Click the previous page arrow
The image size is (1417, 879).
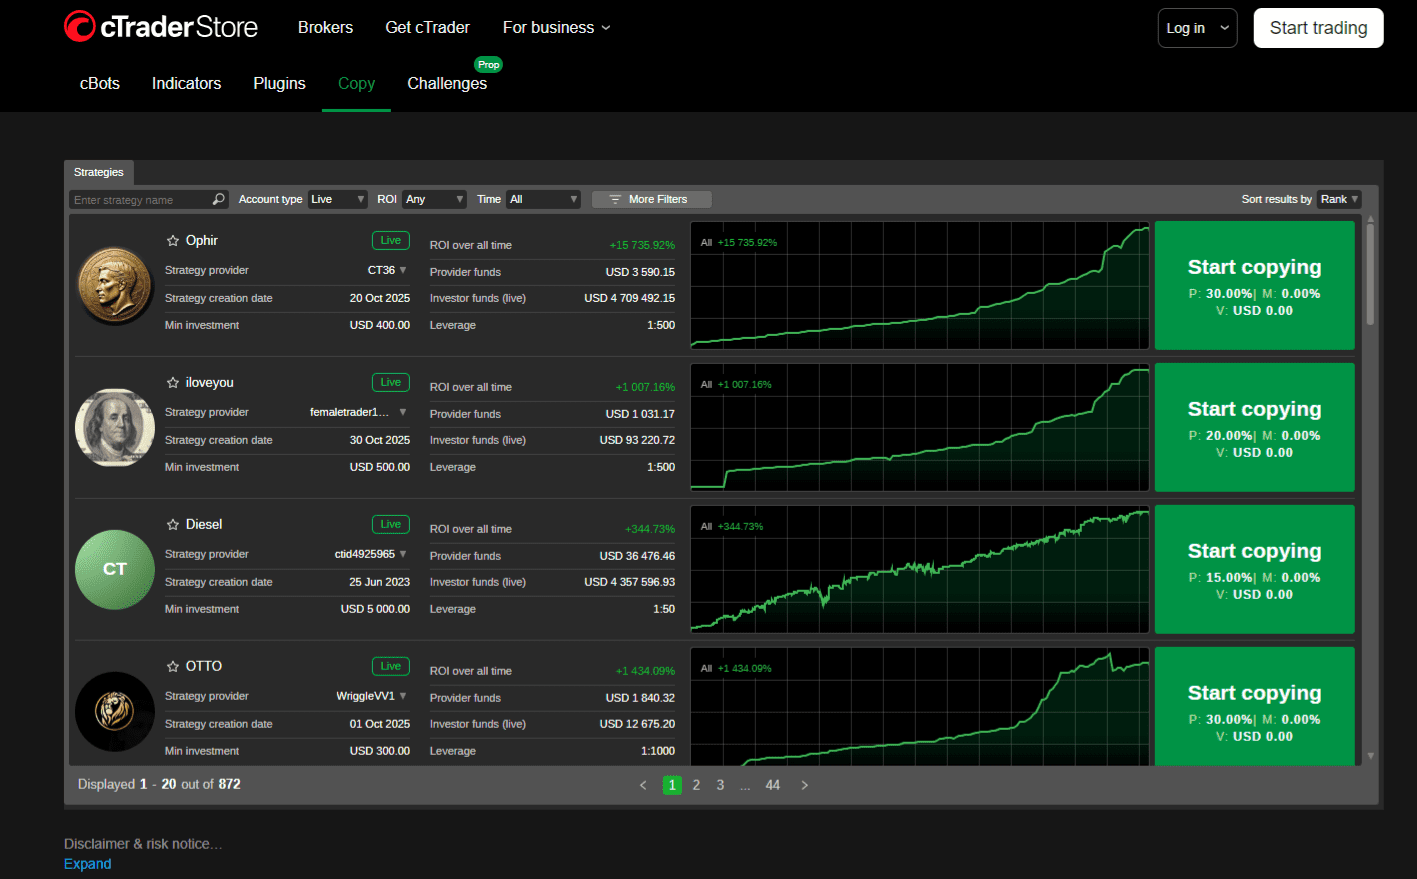[643, 785]
